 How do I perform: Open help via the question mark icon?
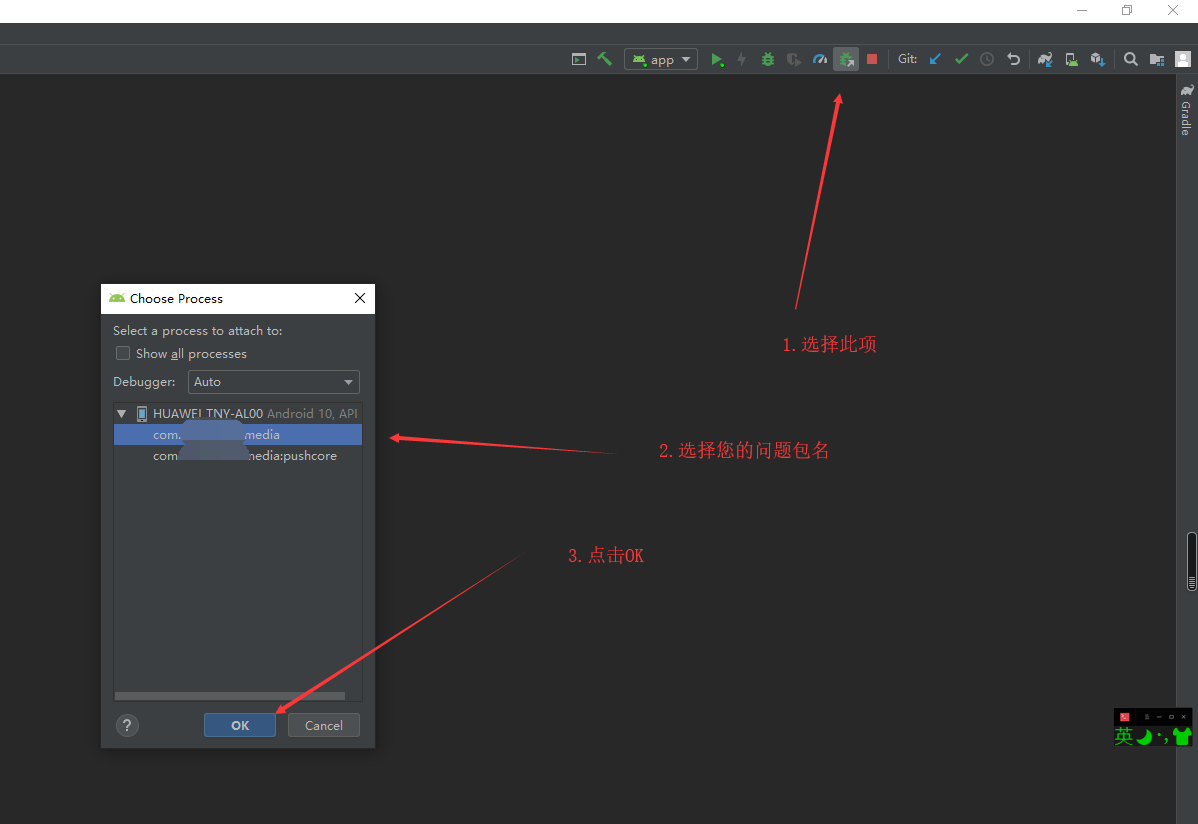126,725
